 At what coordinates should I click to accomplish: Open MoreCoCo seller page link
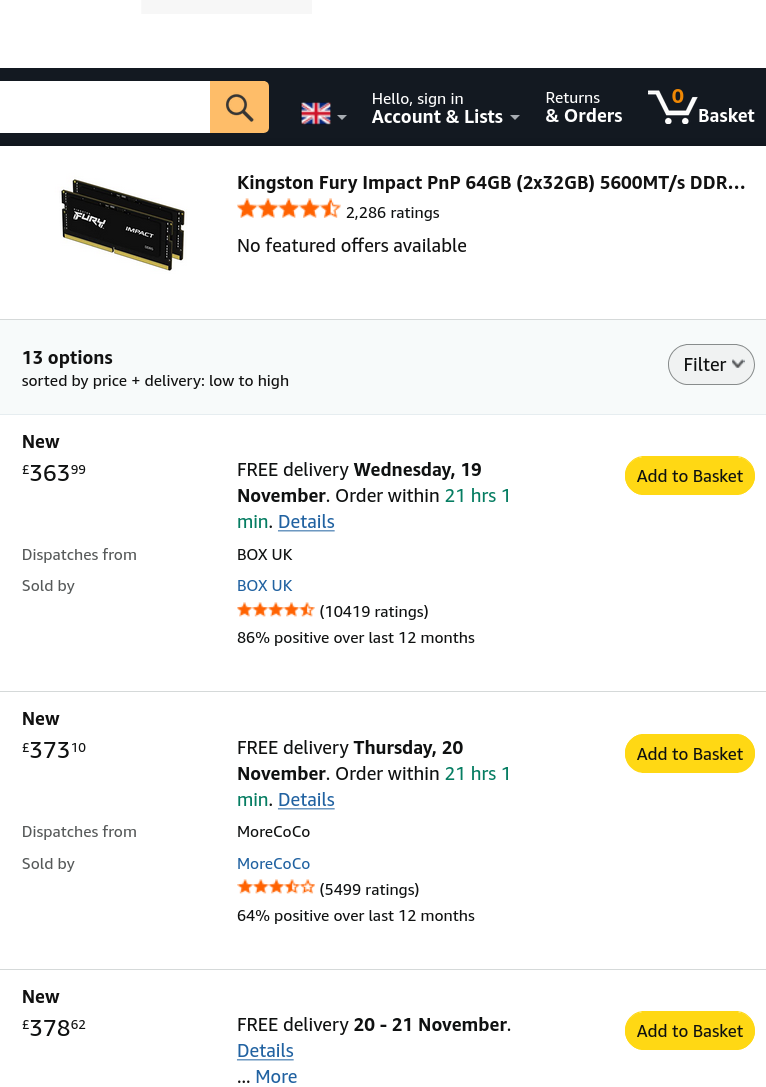point(273,864)
